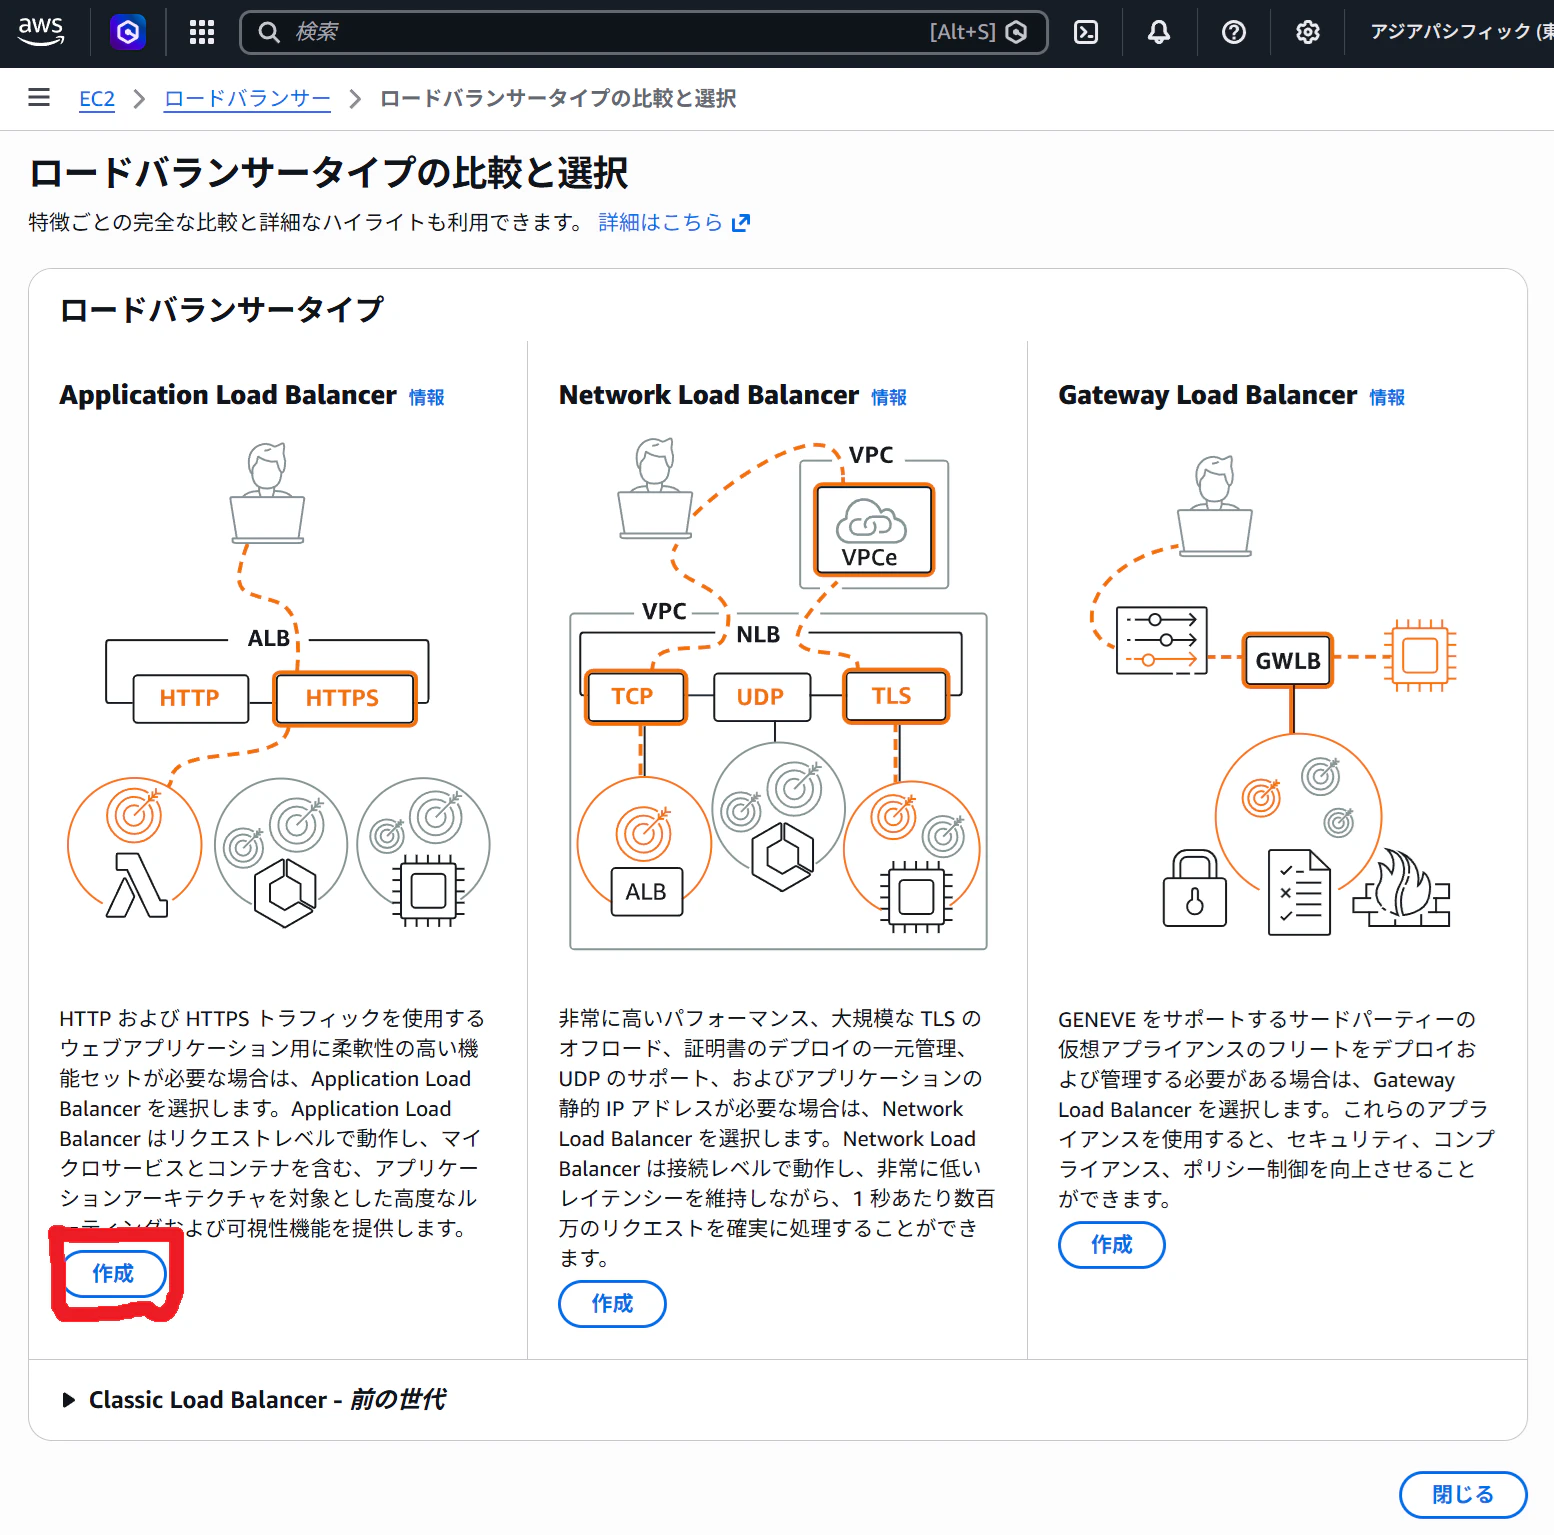This screenshot has width=1554, height=1535.
Task: Go to EC2 breadcrumb link
Action: click(97, 99)
